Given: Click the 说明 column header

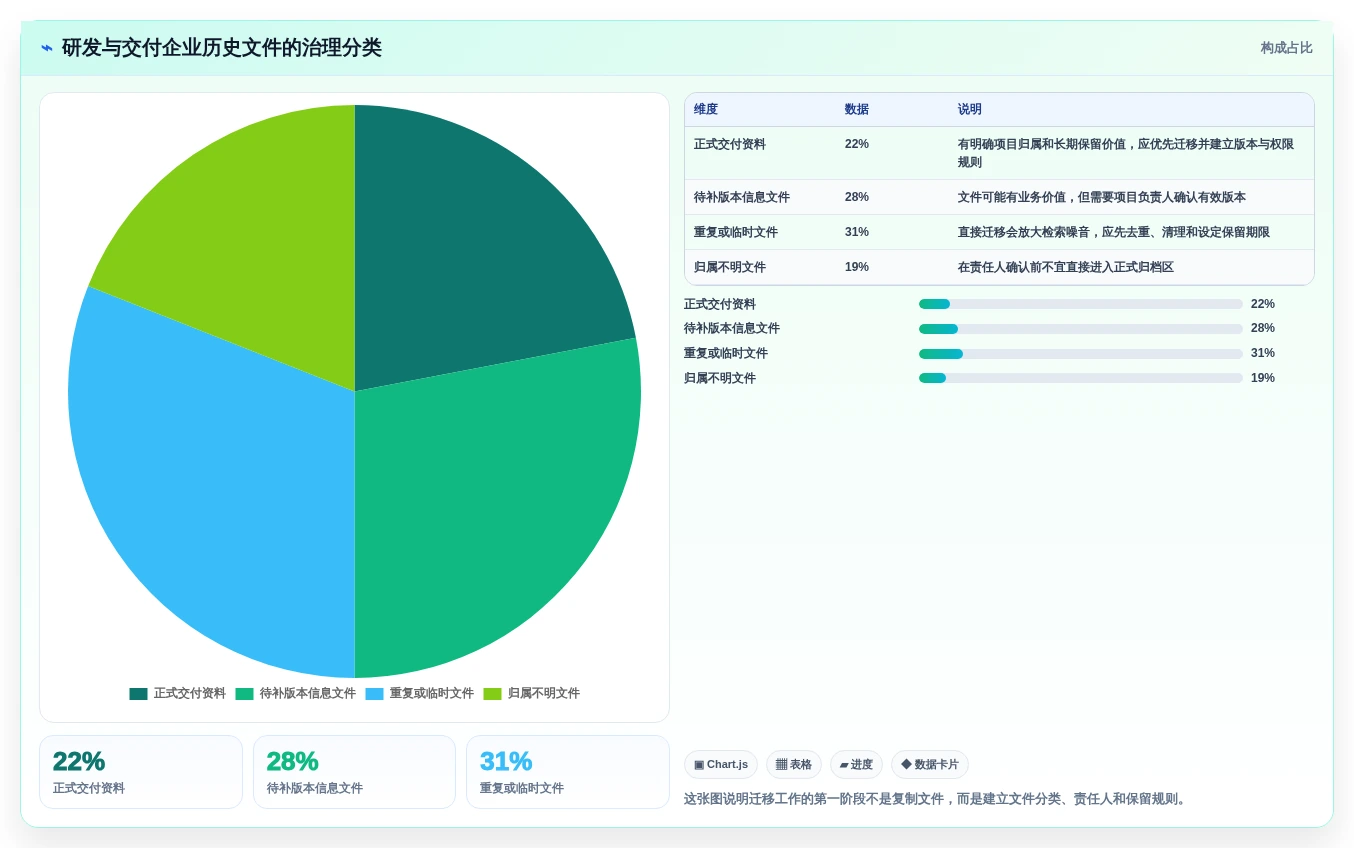Looking at the screenshot, I should [x=970, y=110].
